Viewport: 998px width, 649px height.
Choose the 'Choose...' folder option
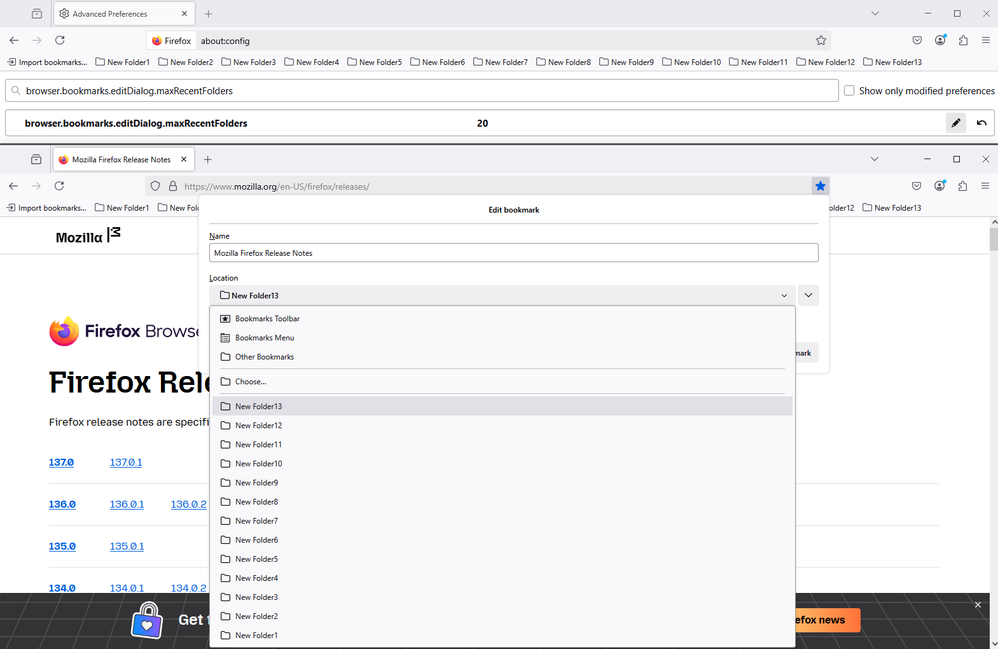(502, 382)
